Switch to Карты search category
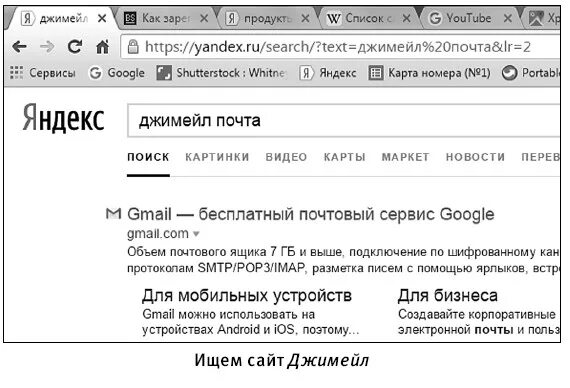The height and width of the screenshot is (388, 570). tap(345, 157)
